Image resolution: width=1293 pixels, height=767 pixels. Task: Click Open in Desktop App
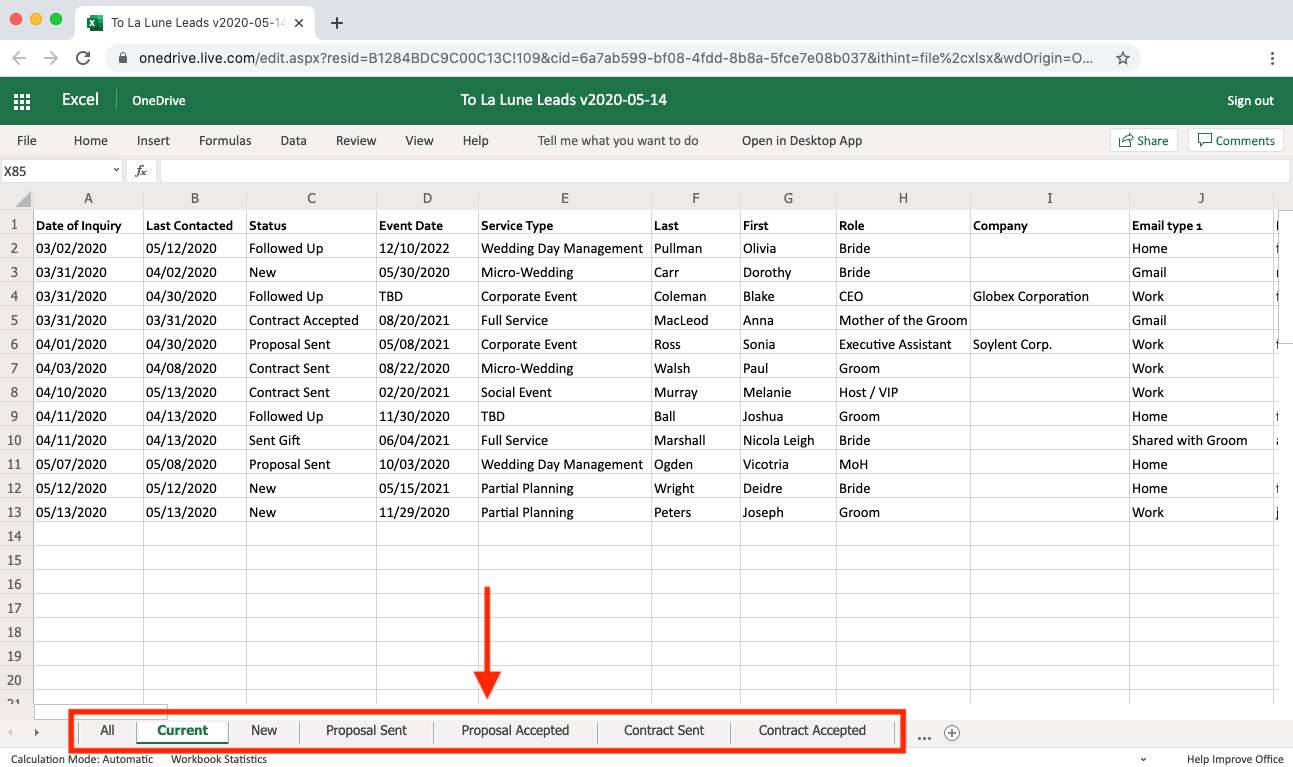(x=802, y=141)
